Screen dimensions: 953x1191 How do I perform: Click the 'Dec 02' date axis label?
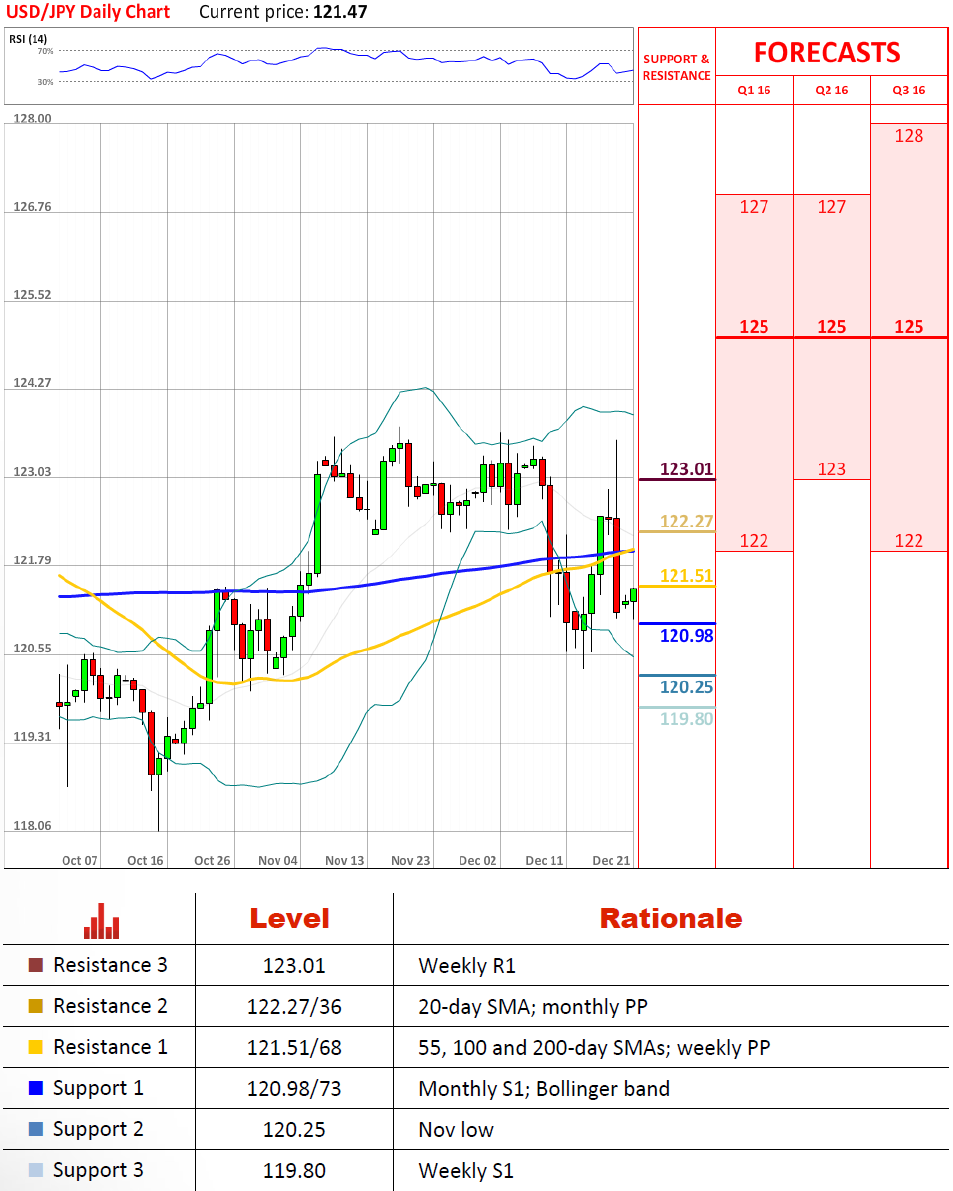pyautogui.click(x=478, y=861)
